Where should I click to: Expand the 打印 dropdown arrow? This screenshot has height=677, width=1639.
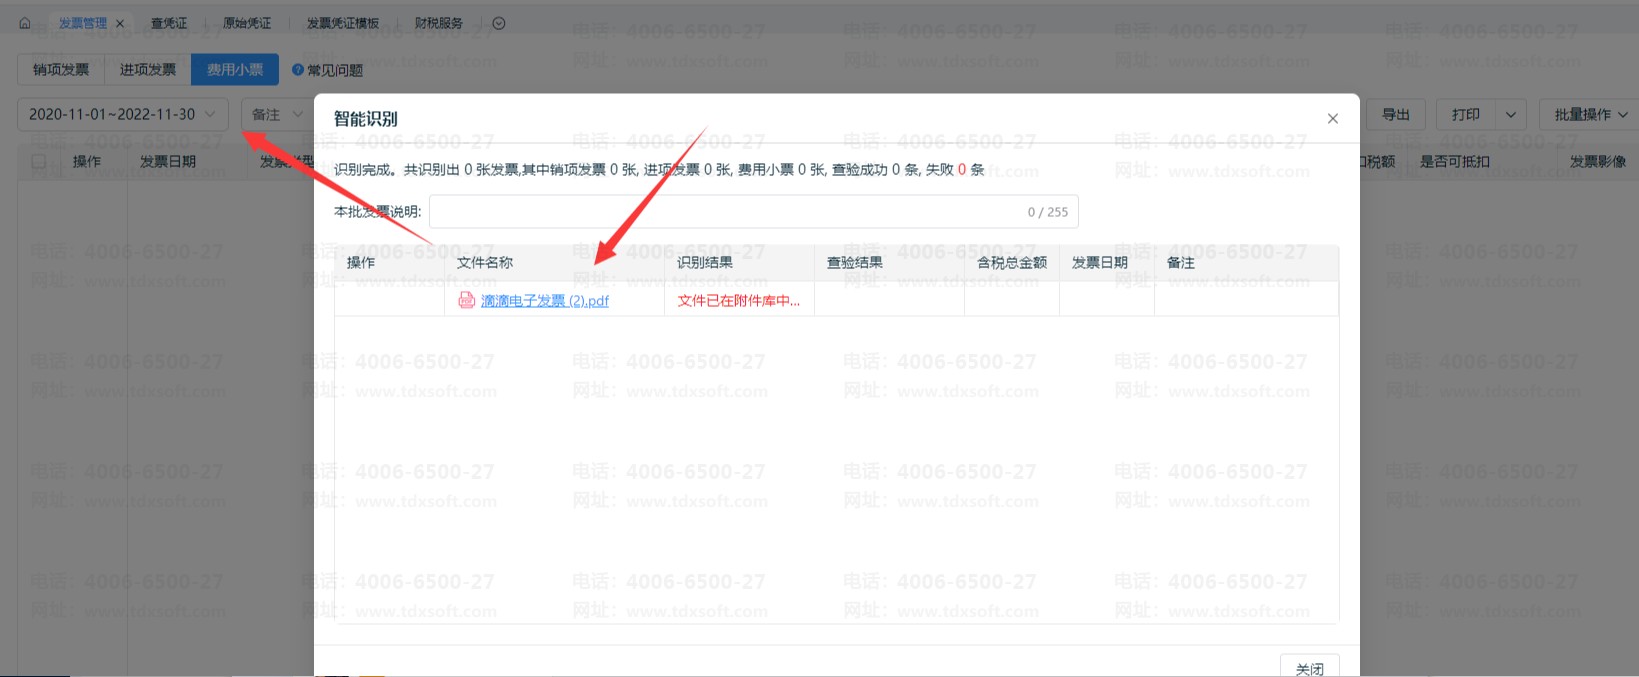(x=1510, y=115)
